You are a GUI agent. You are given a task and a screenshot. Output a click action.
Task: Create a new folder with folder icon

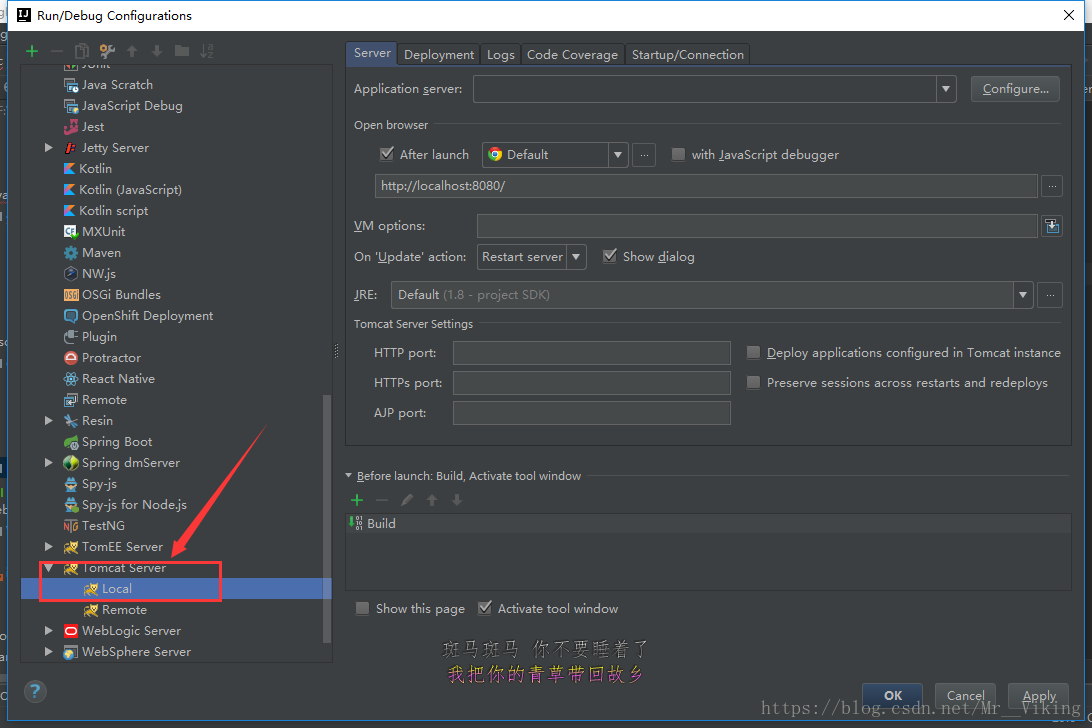tap(182, 51)
